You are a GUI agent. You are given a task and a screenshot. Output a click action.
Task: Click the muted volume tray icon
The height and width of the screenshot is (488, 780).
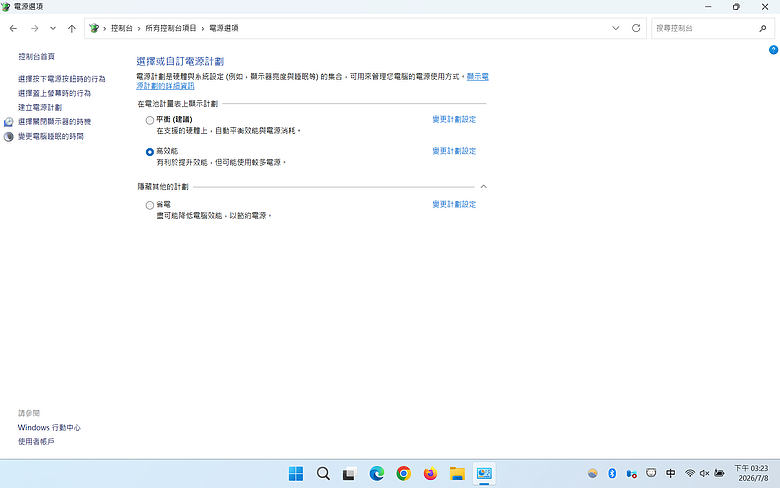pyautogui.click(x=704, y=474)
